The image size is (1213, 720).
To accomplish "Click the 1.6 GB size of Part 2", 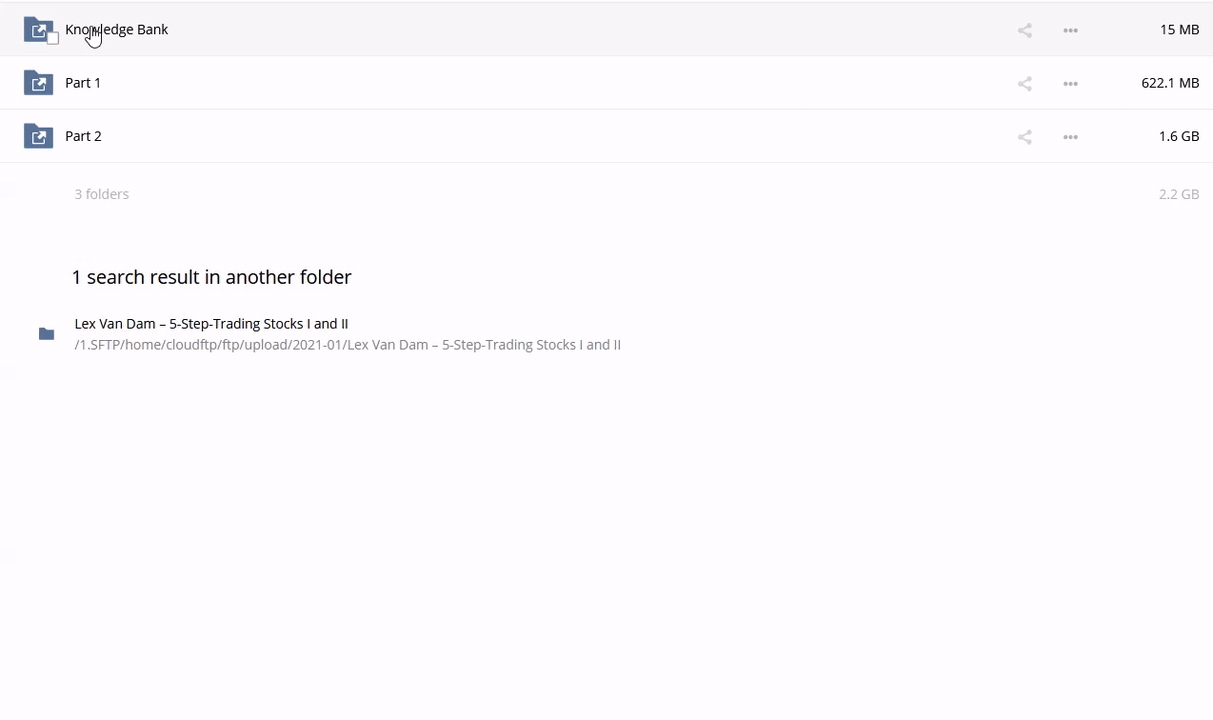I will [x=1178, y=136].
